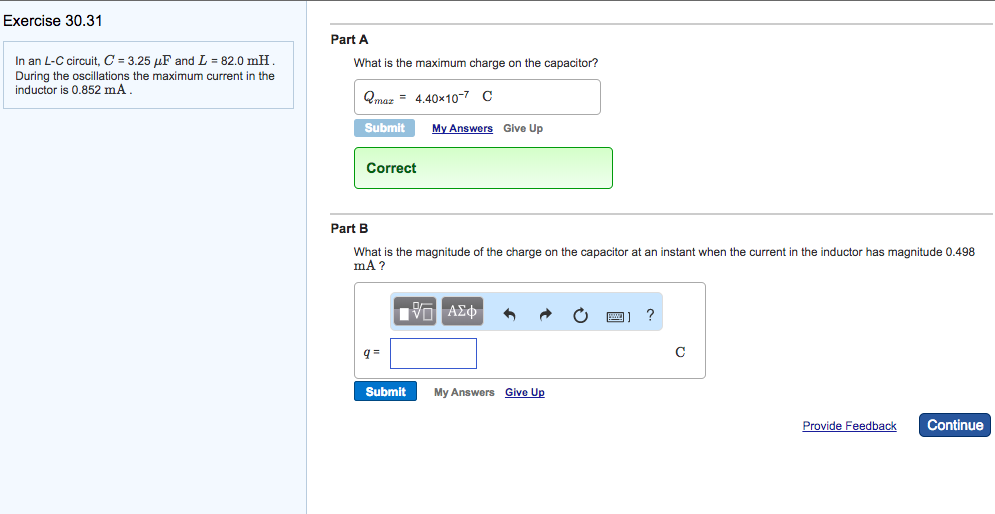Reset the answer box with circular arrow

coord(580,316)
